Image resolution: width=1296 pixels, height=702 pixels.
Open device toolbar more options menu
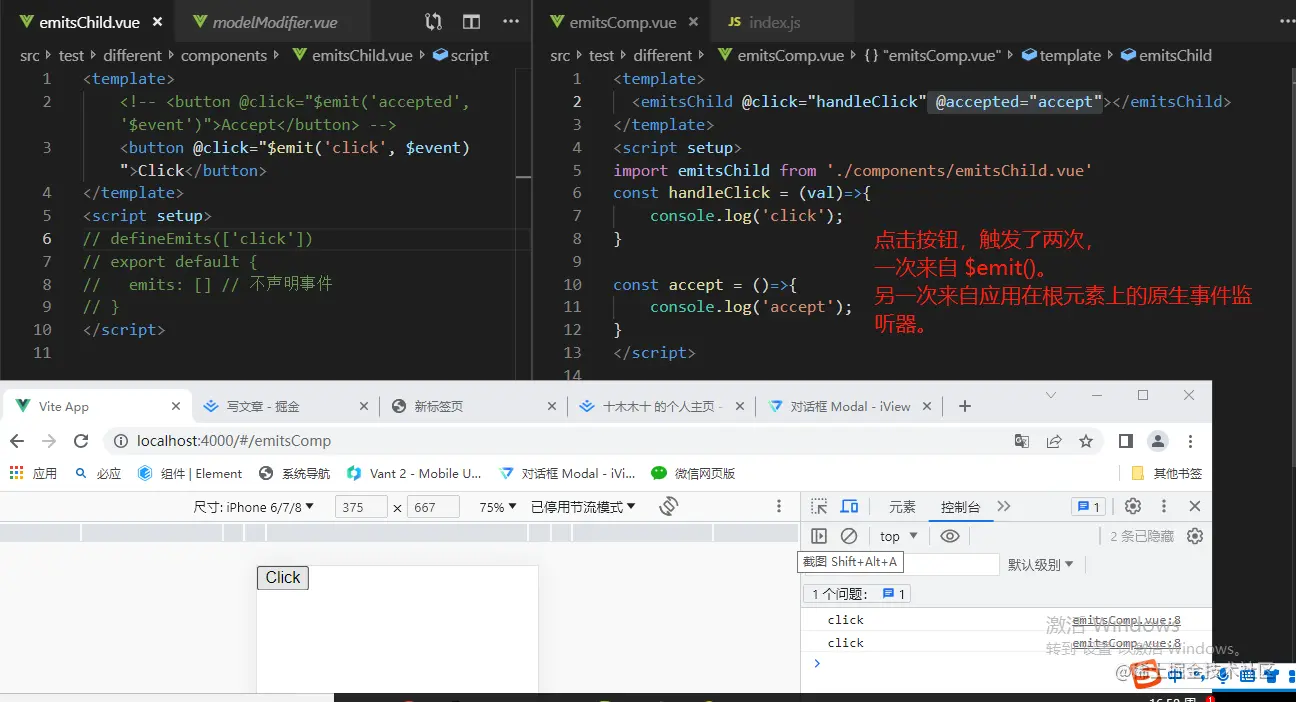pos(779,507)
